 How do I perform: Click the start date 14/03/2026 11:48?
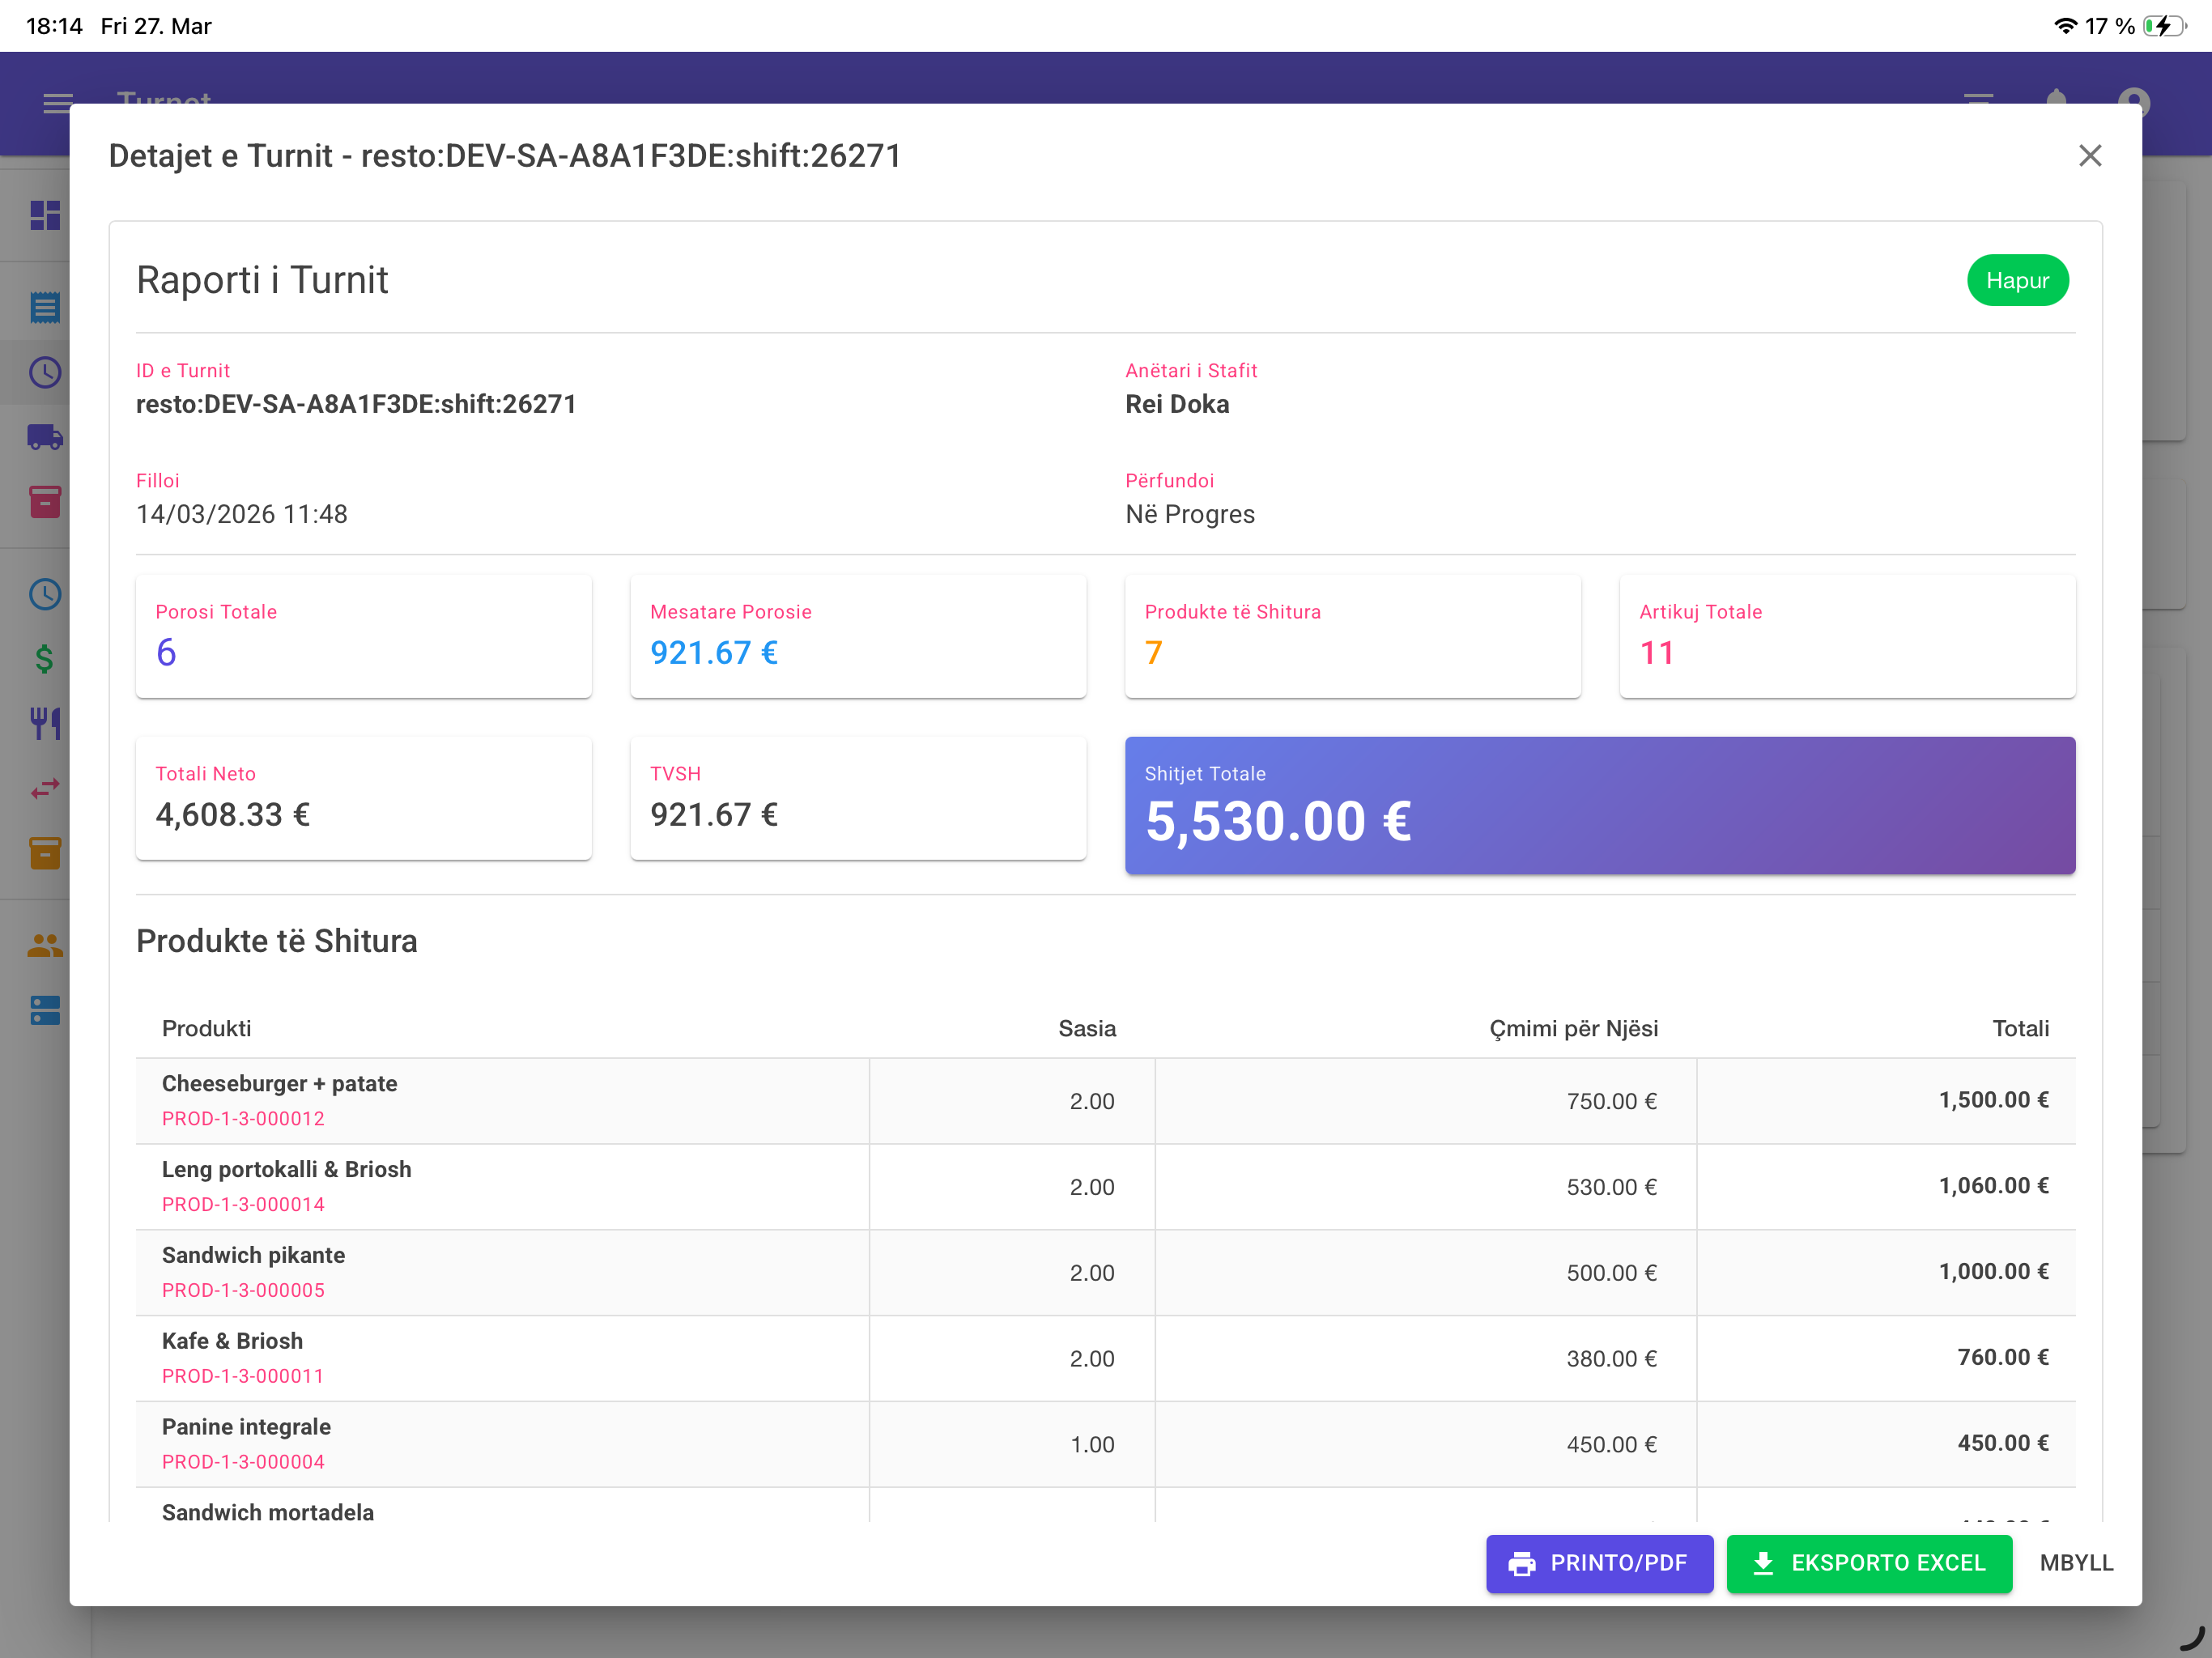(242, 515)
